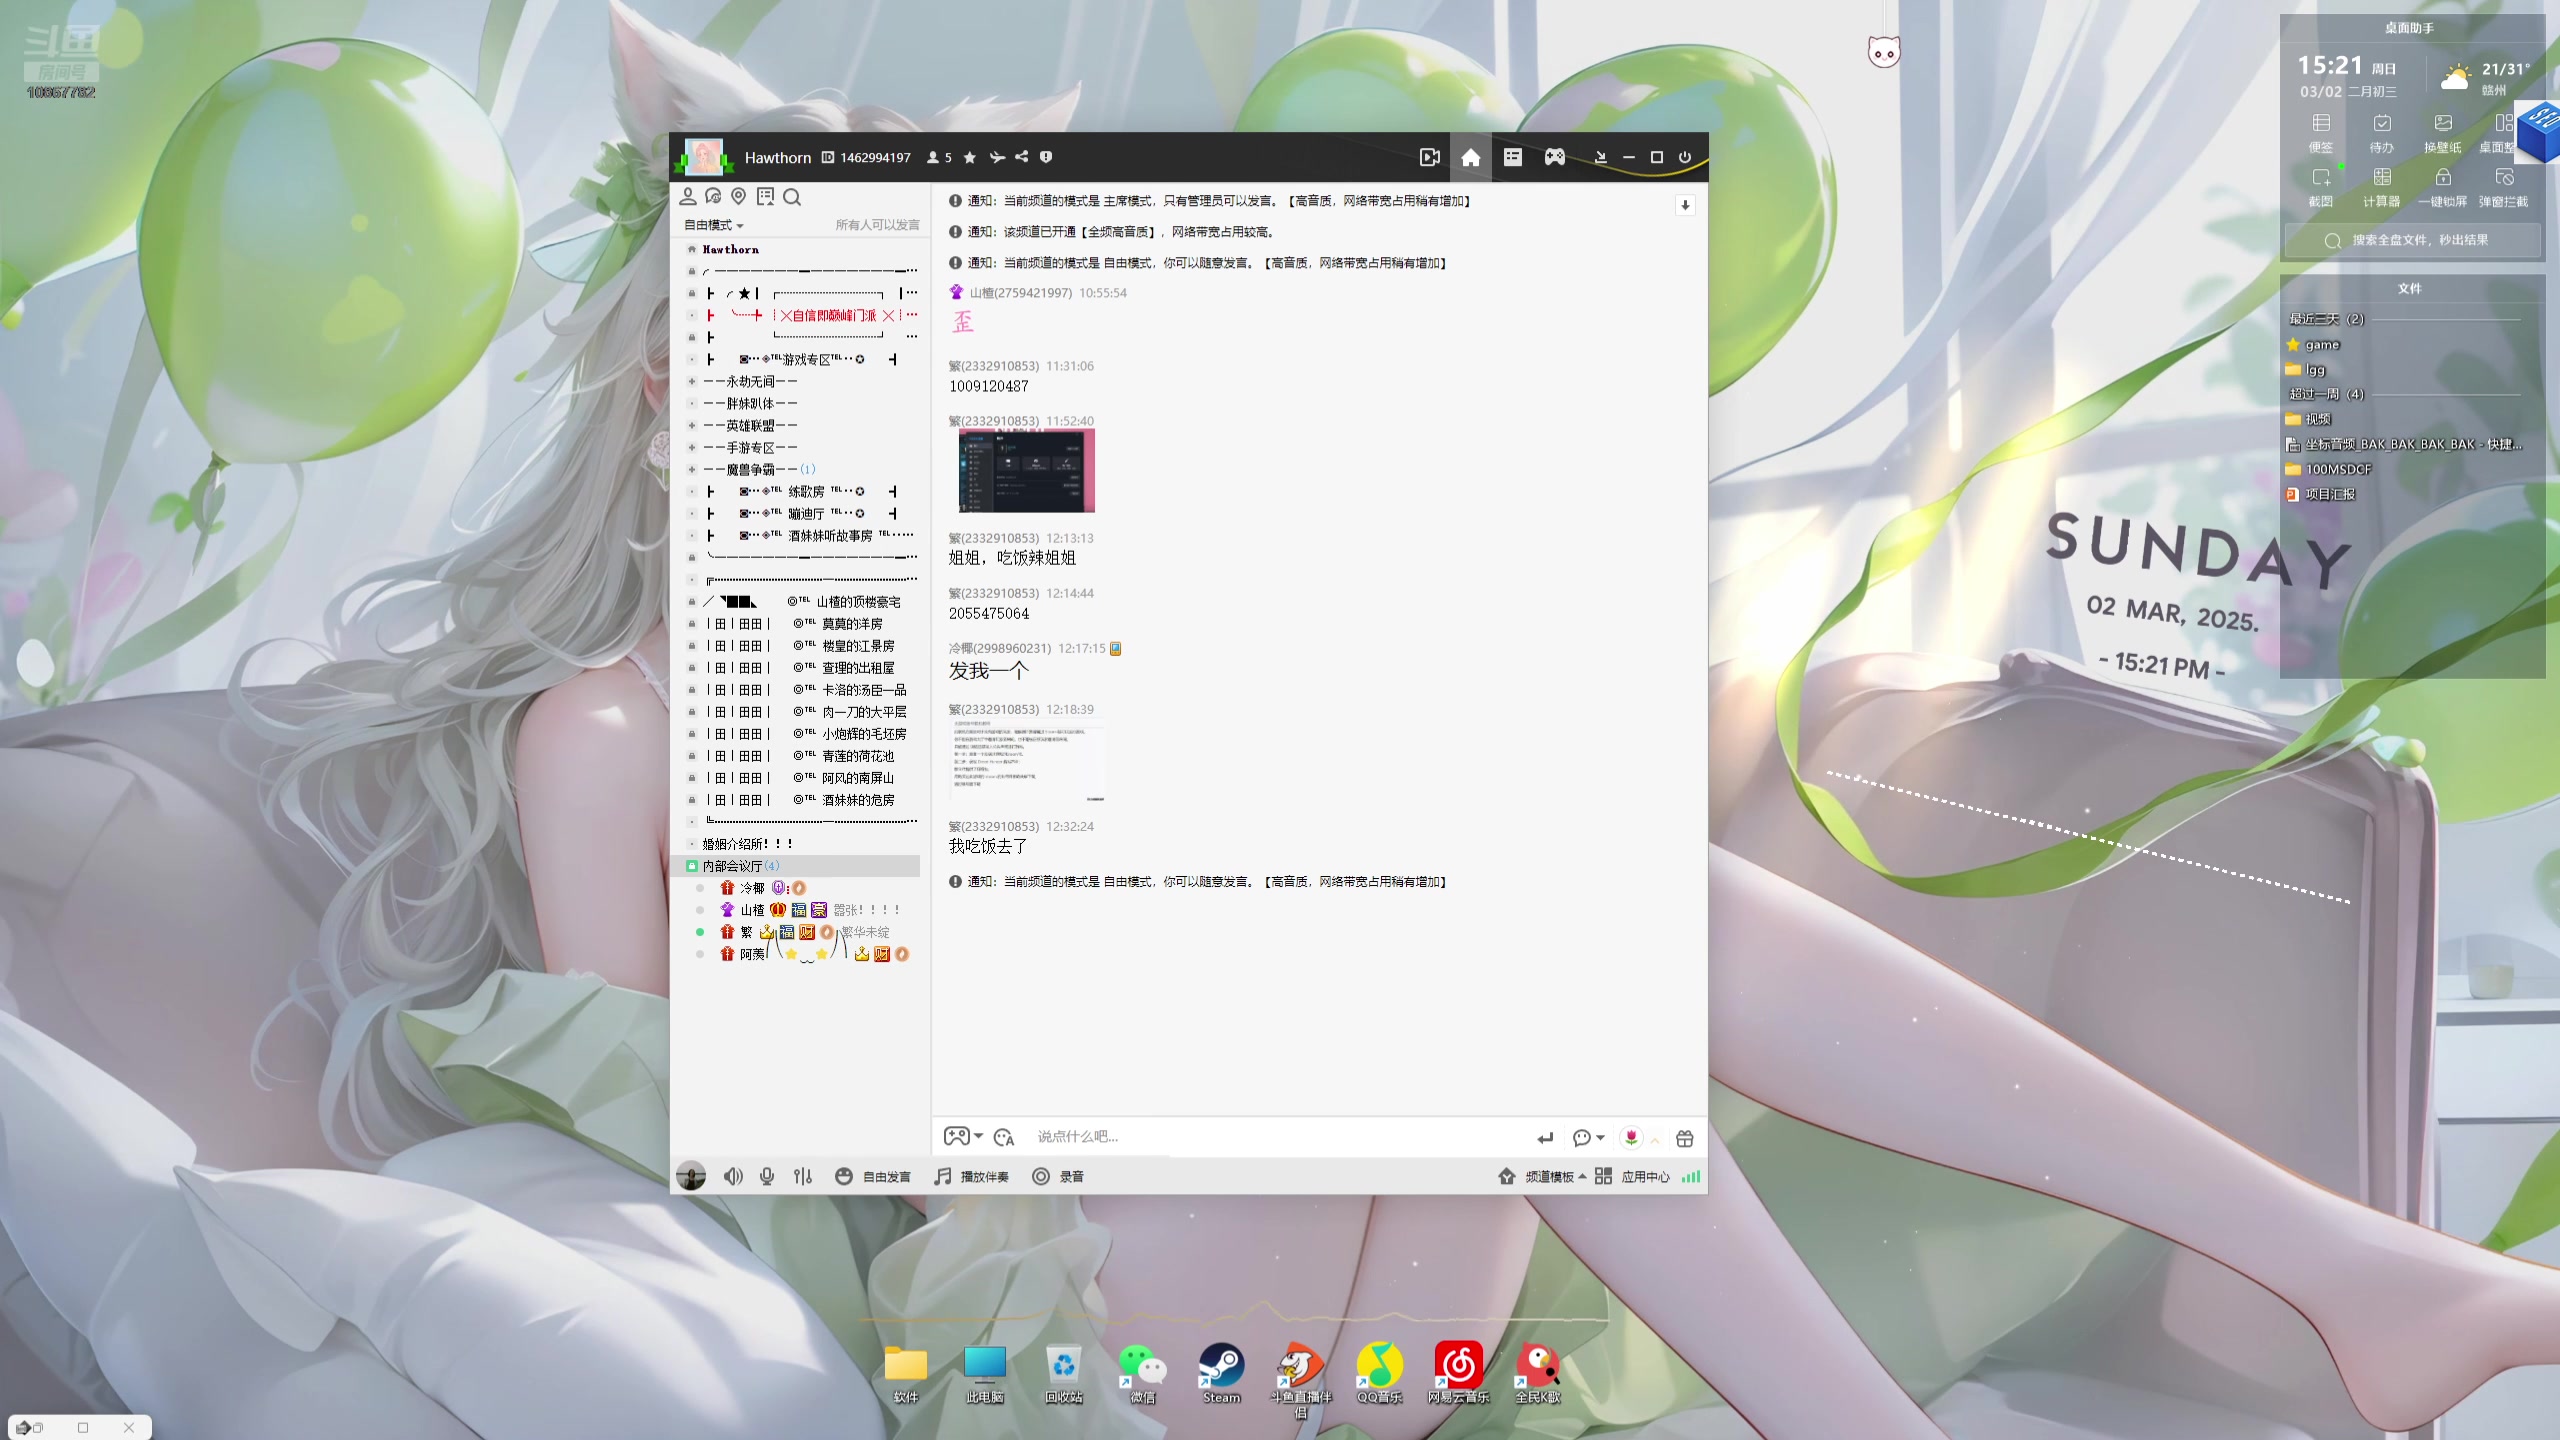
Task: Expand the 手游专区 channel group
Action: (x=691, y=447)
